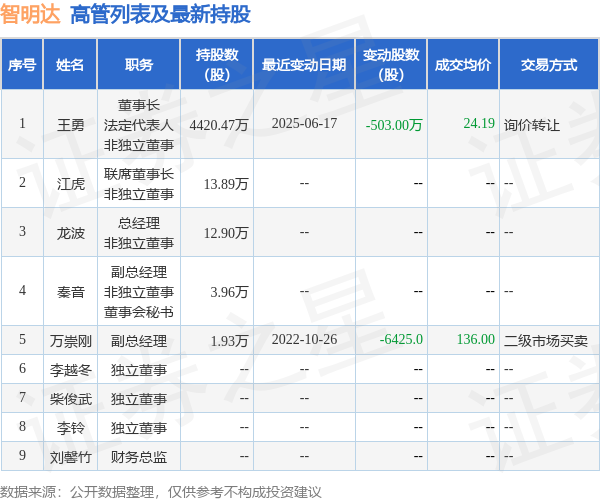Click the 高管列表及最新持股 heading
Image resolution: width=600 pixels, height=501 pixels.
[160, 15]
